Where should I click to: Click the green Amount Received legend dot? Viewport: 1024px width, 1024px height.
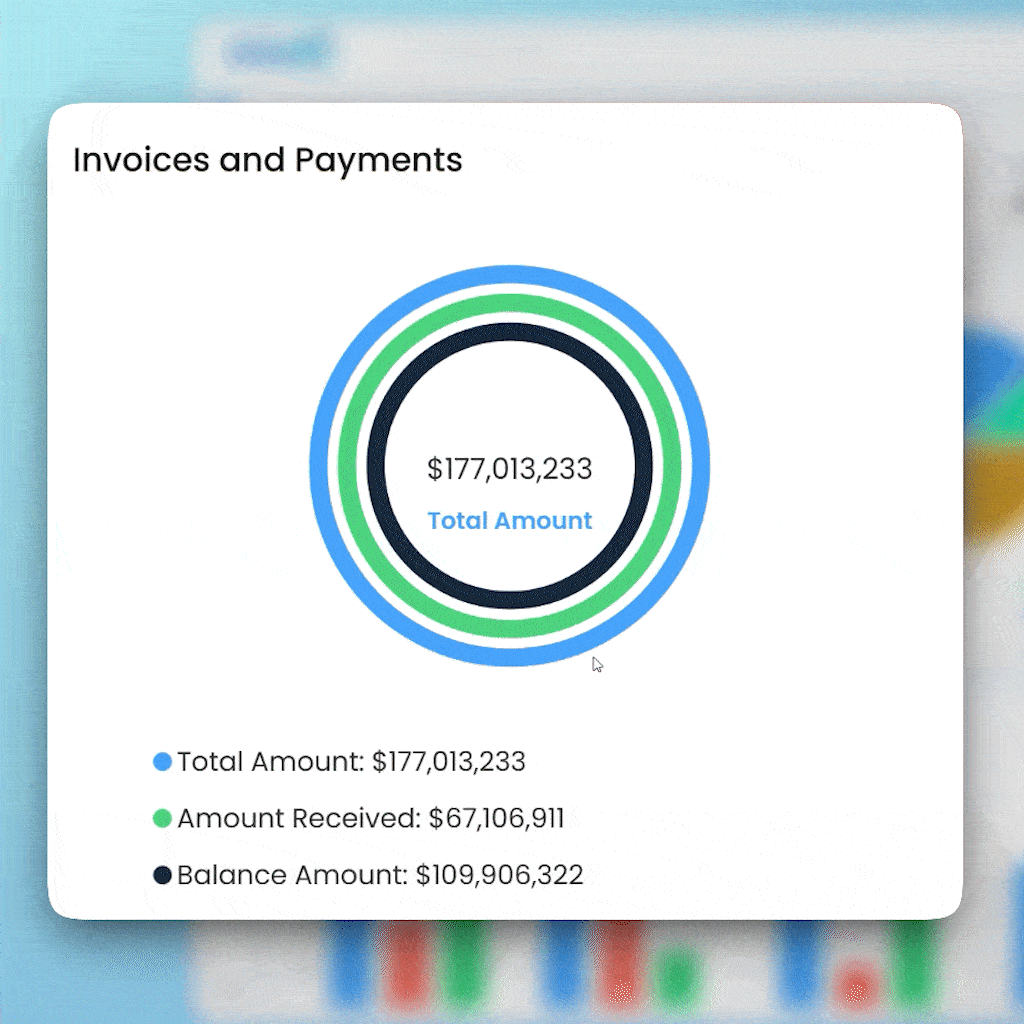[x=162, y=818]
